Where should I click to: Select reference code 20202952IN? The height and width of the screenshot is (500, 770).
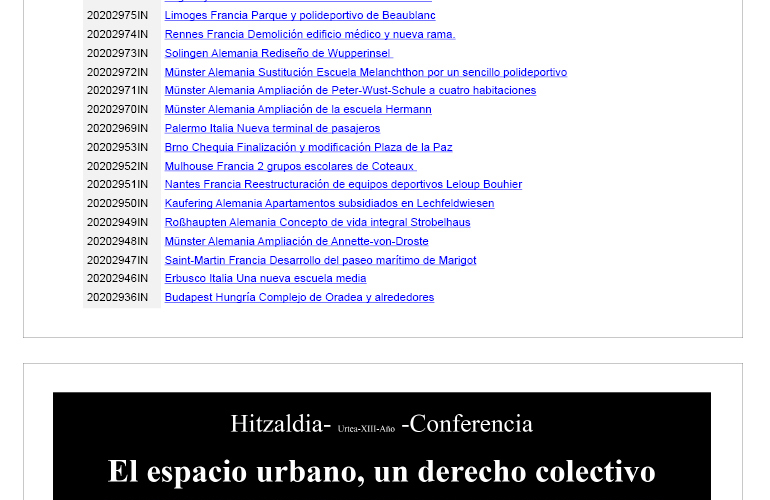[x=117, y=167]
